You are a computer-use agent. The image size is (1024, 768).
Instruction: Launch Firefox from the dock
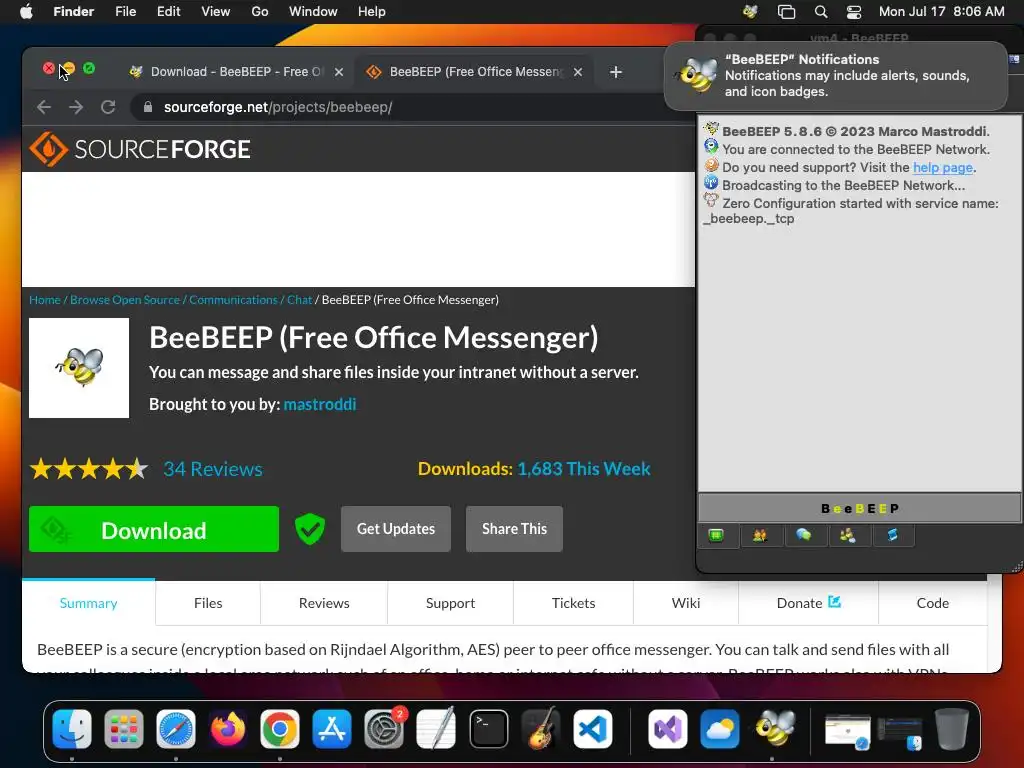point(227,729)
